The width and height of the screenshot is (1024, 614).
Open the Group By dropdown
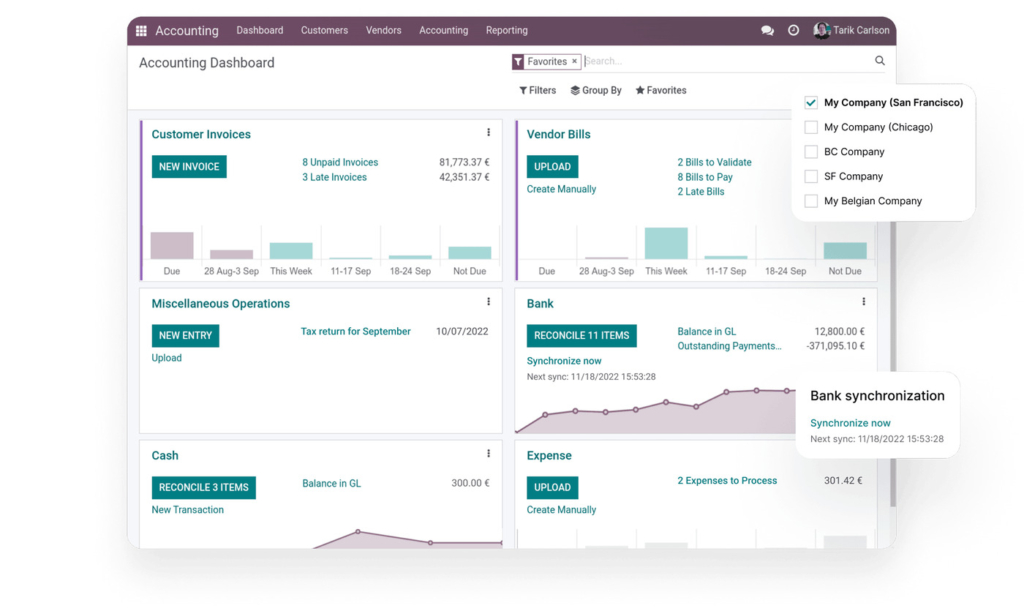[x=596, y=90]
